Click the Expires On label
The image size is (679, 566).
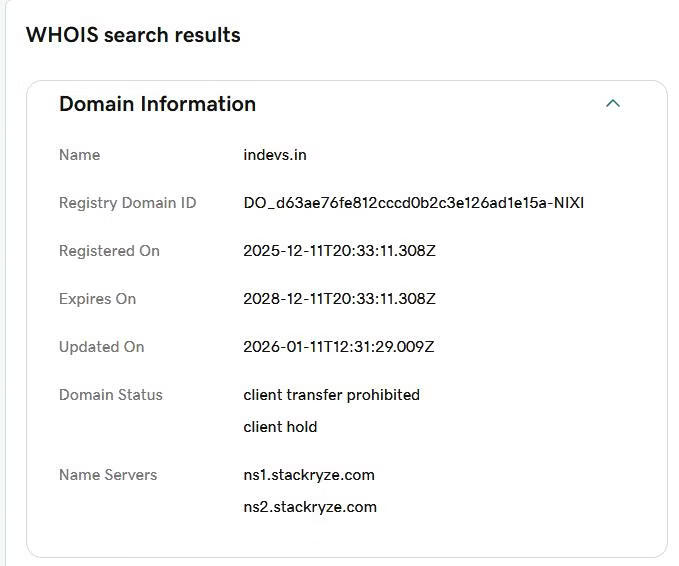coord(97,299)
